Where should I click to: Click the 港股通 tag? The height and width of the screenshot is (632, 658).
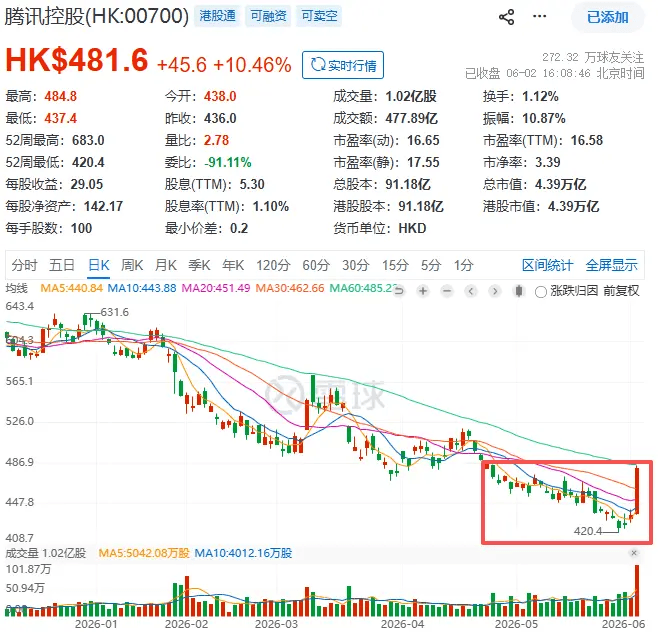(217, 16)
